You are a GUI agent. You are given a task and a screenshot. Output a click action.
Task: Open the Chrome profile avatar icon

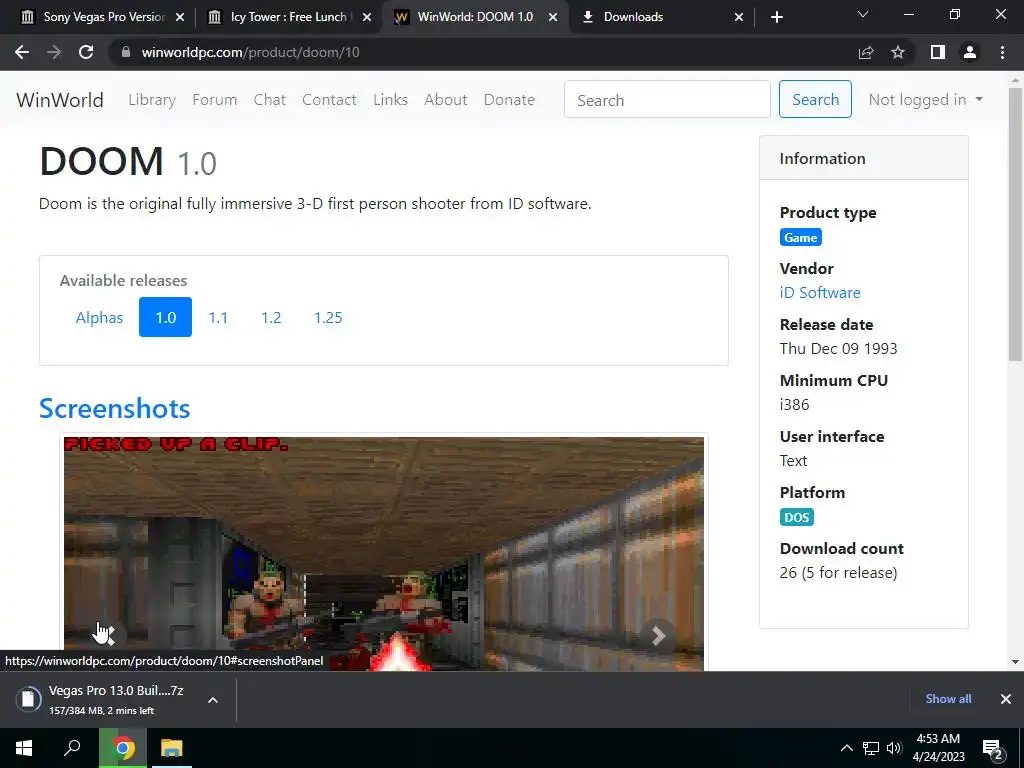(x=970, y=52)
